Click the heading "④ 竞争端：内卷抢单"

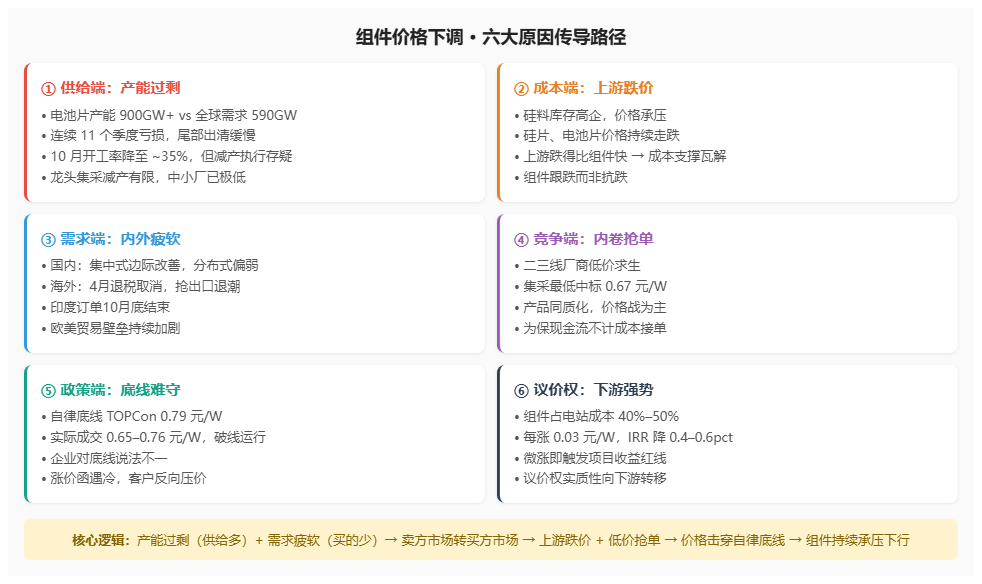point(584,239)
